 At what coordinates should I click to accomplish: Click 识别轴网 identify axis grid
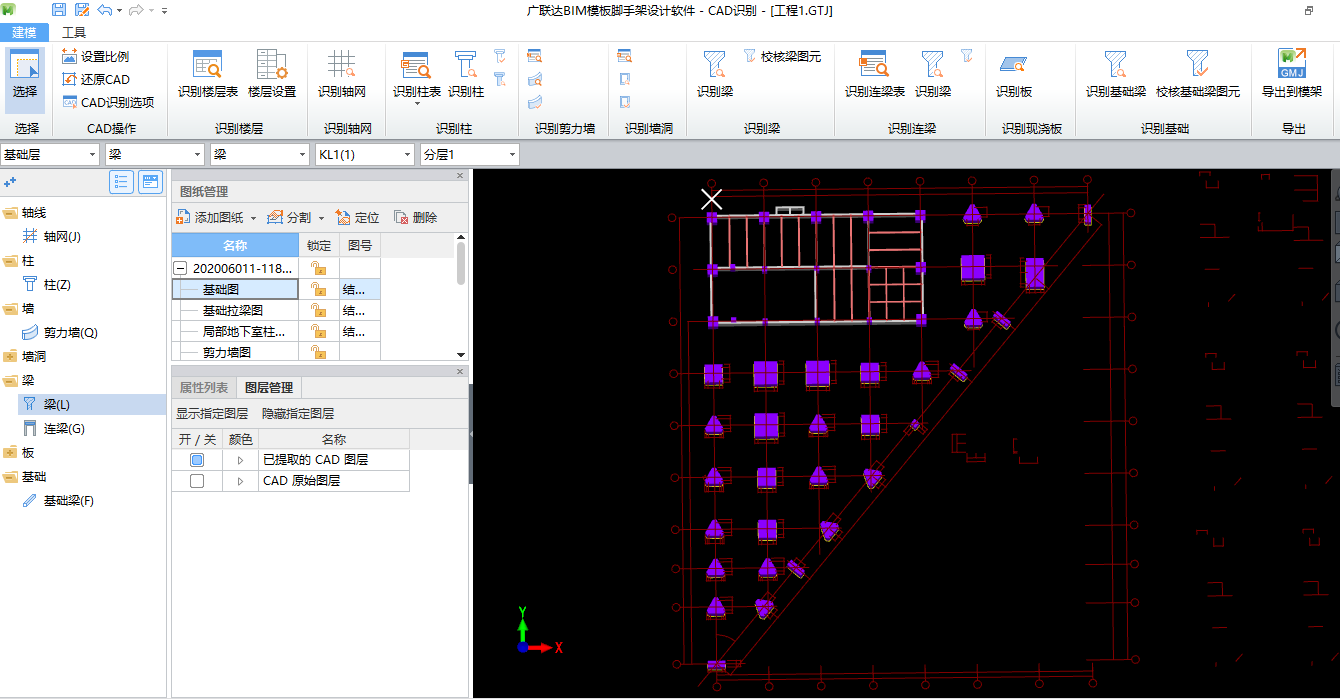point(342,75)
